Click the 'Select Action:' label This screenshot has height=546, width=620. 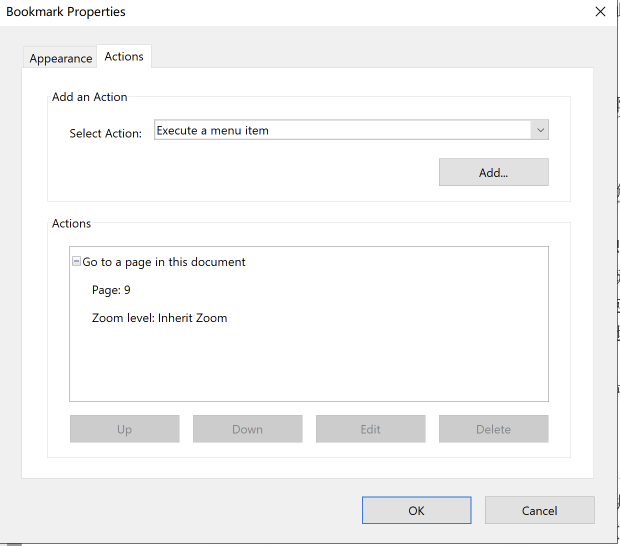pyautogui.click(x=106, y=133)
